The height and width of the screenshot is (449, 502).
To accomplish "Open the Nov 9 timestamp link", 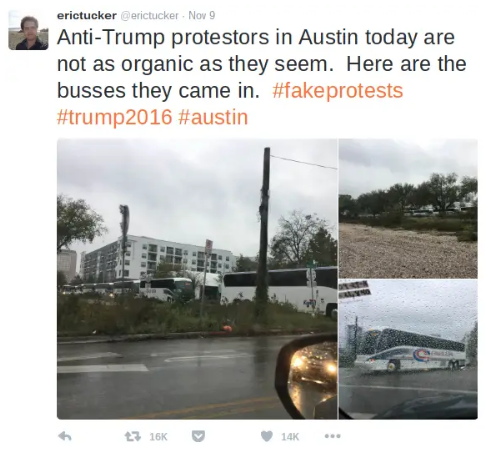I will point(202,15).
